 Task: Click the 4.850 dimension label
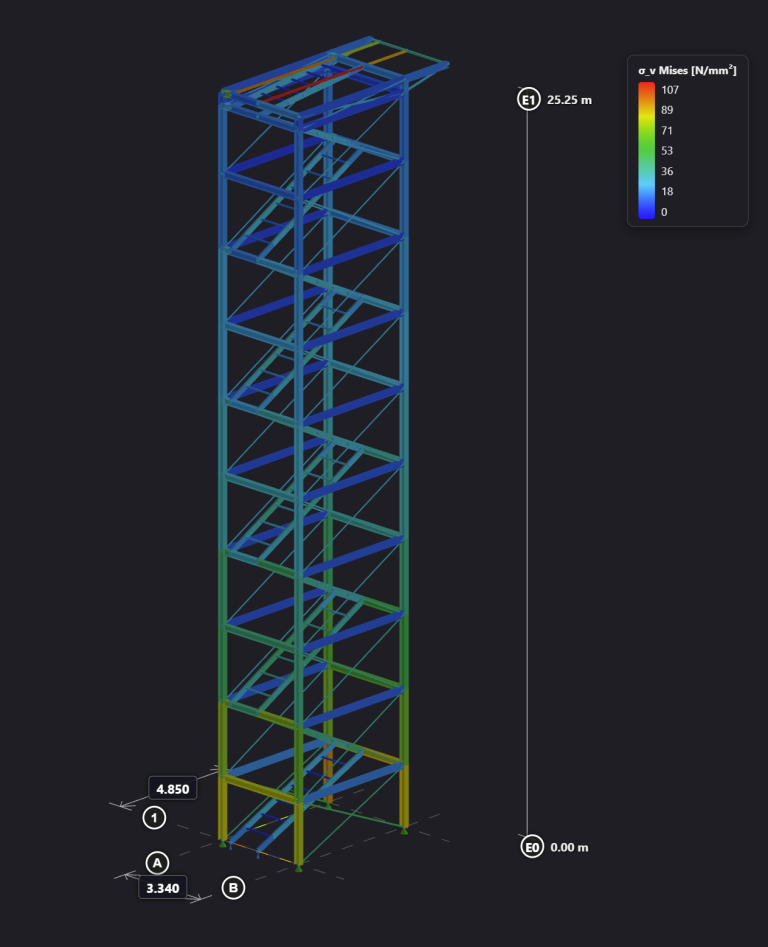[173, 788]
